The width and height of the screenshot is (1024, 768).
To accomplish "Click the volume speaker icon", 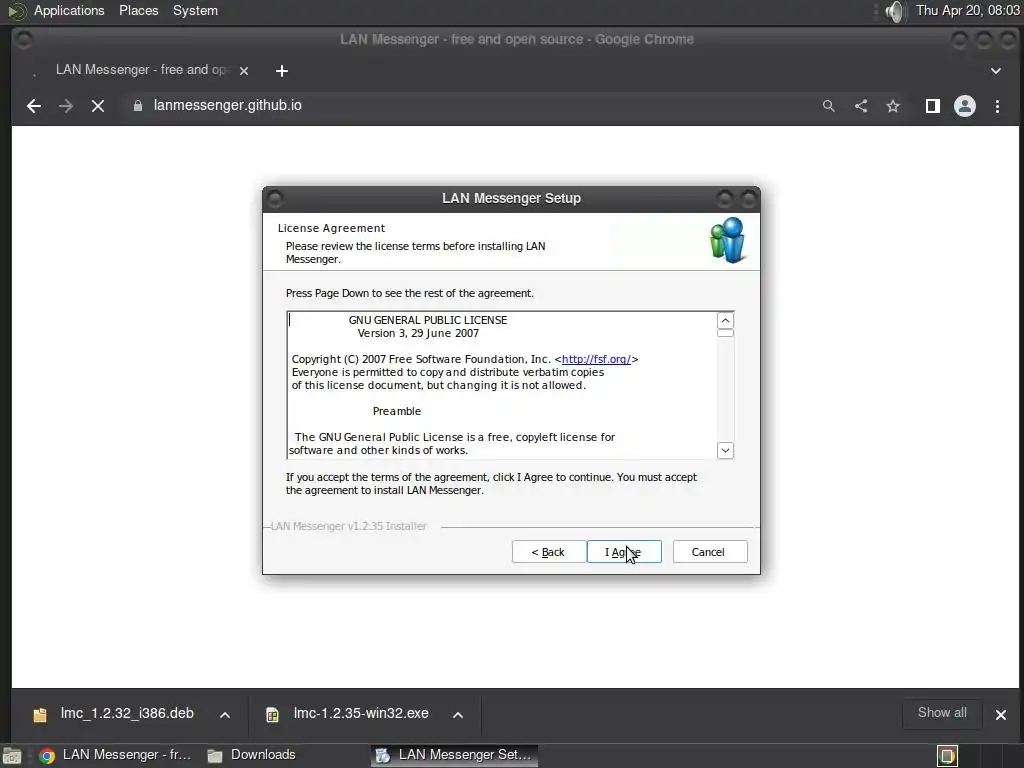I will pos(895,10).
